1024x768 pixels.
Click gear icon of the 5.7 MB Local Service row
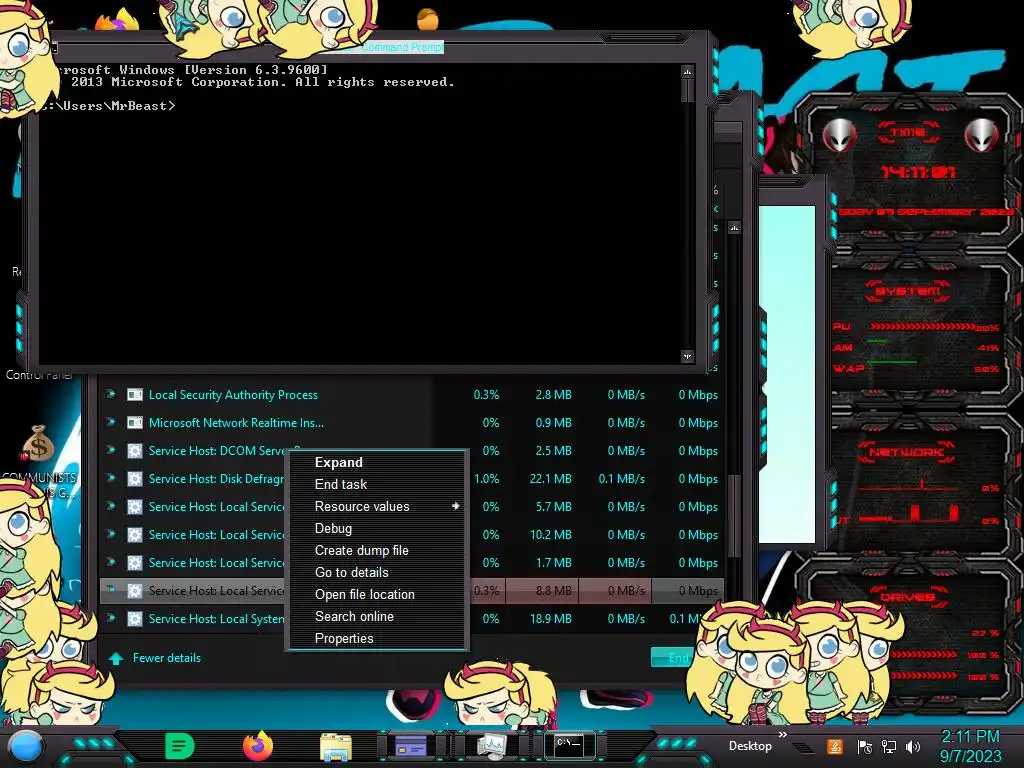coord(135,507)
